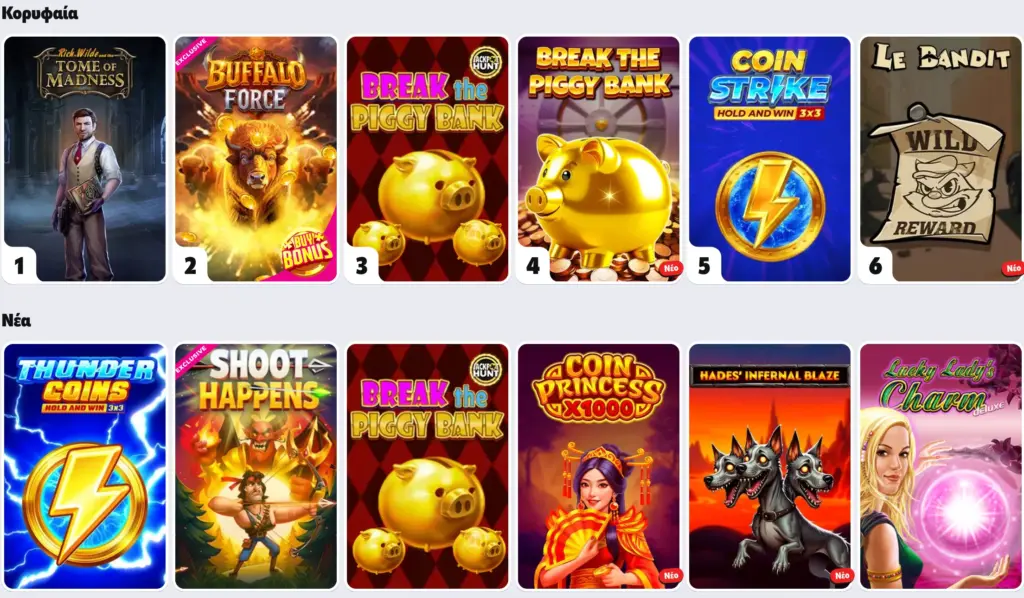The width and height of the screenshot is (1024, 598).
Task: Click the Buy Bonus badge on Buffalo Force
Action: [307, 251]
